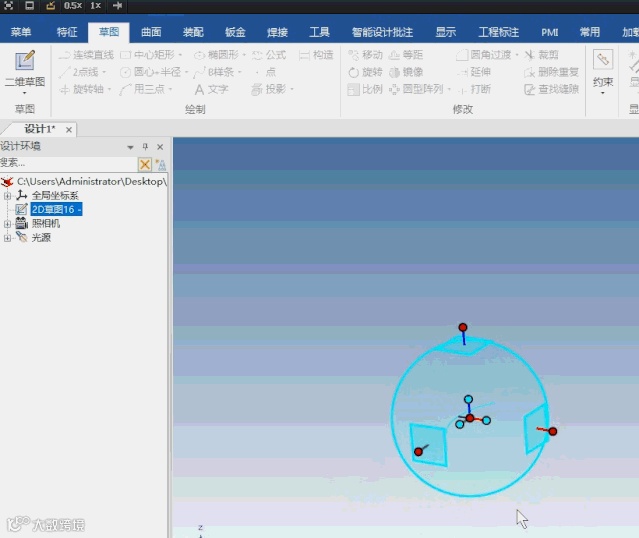Pin the 设计环境 panel
The image size is (639, 538).
click(145, 147)
